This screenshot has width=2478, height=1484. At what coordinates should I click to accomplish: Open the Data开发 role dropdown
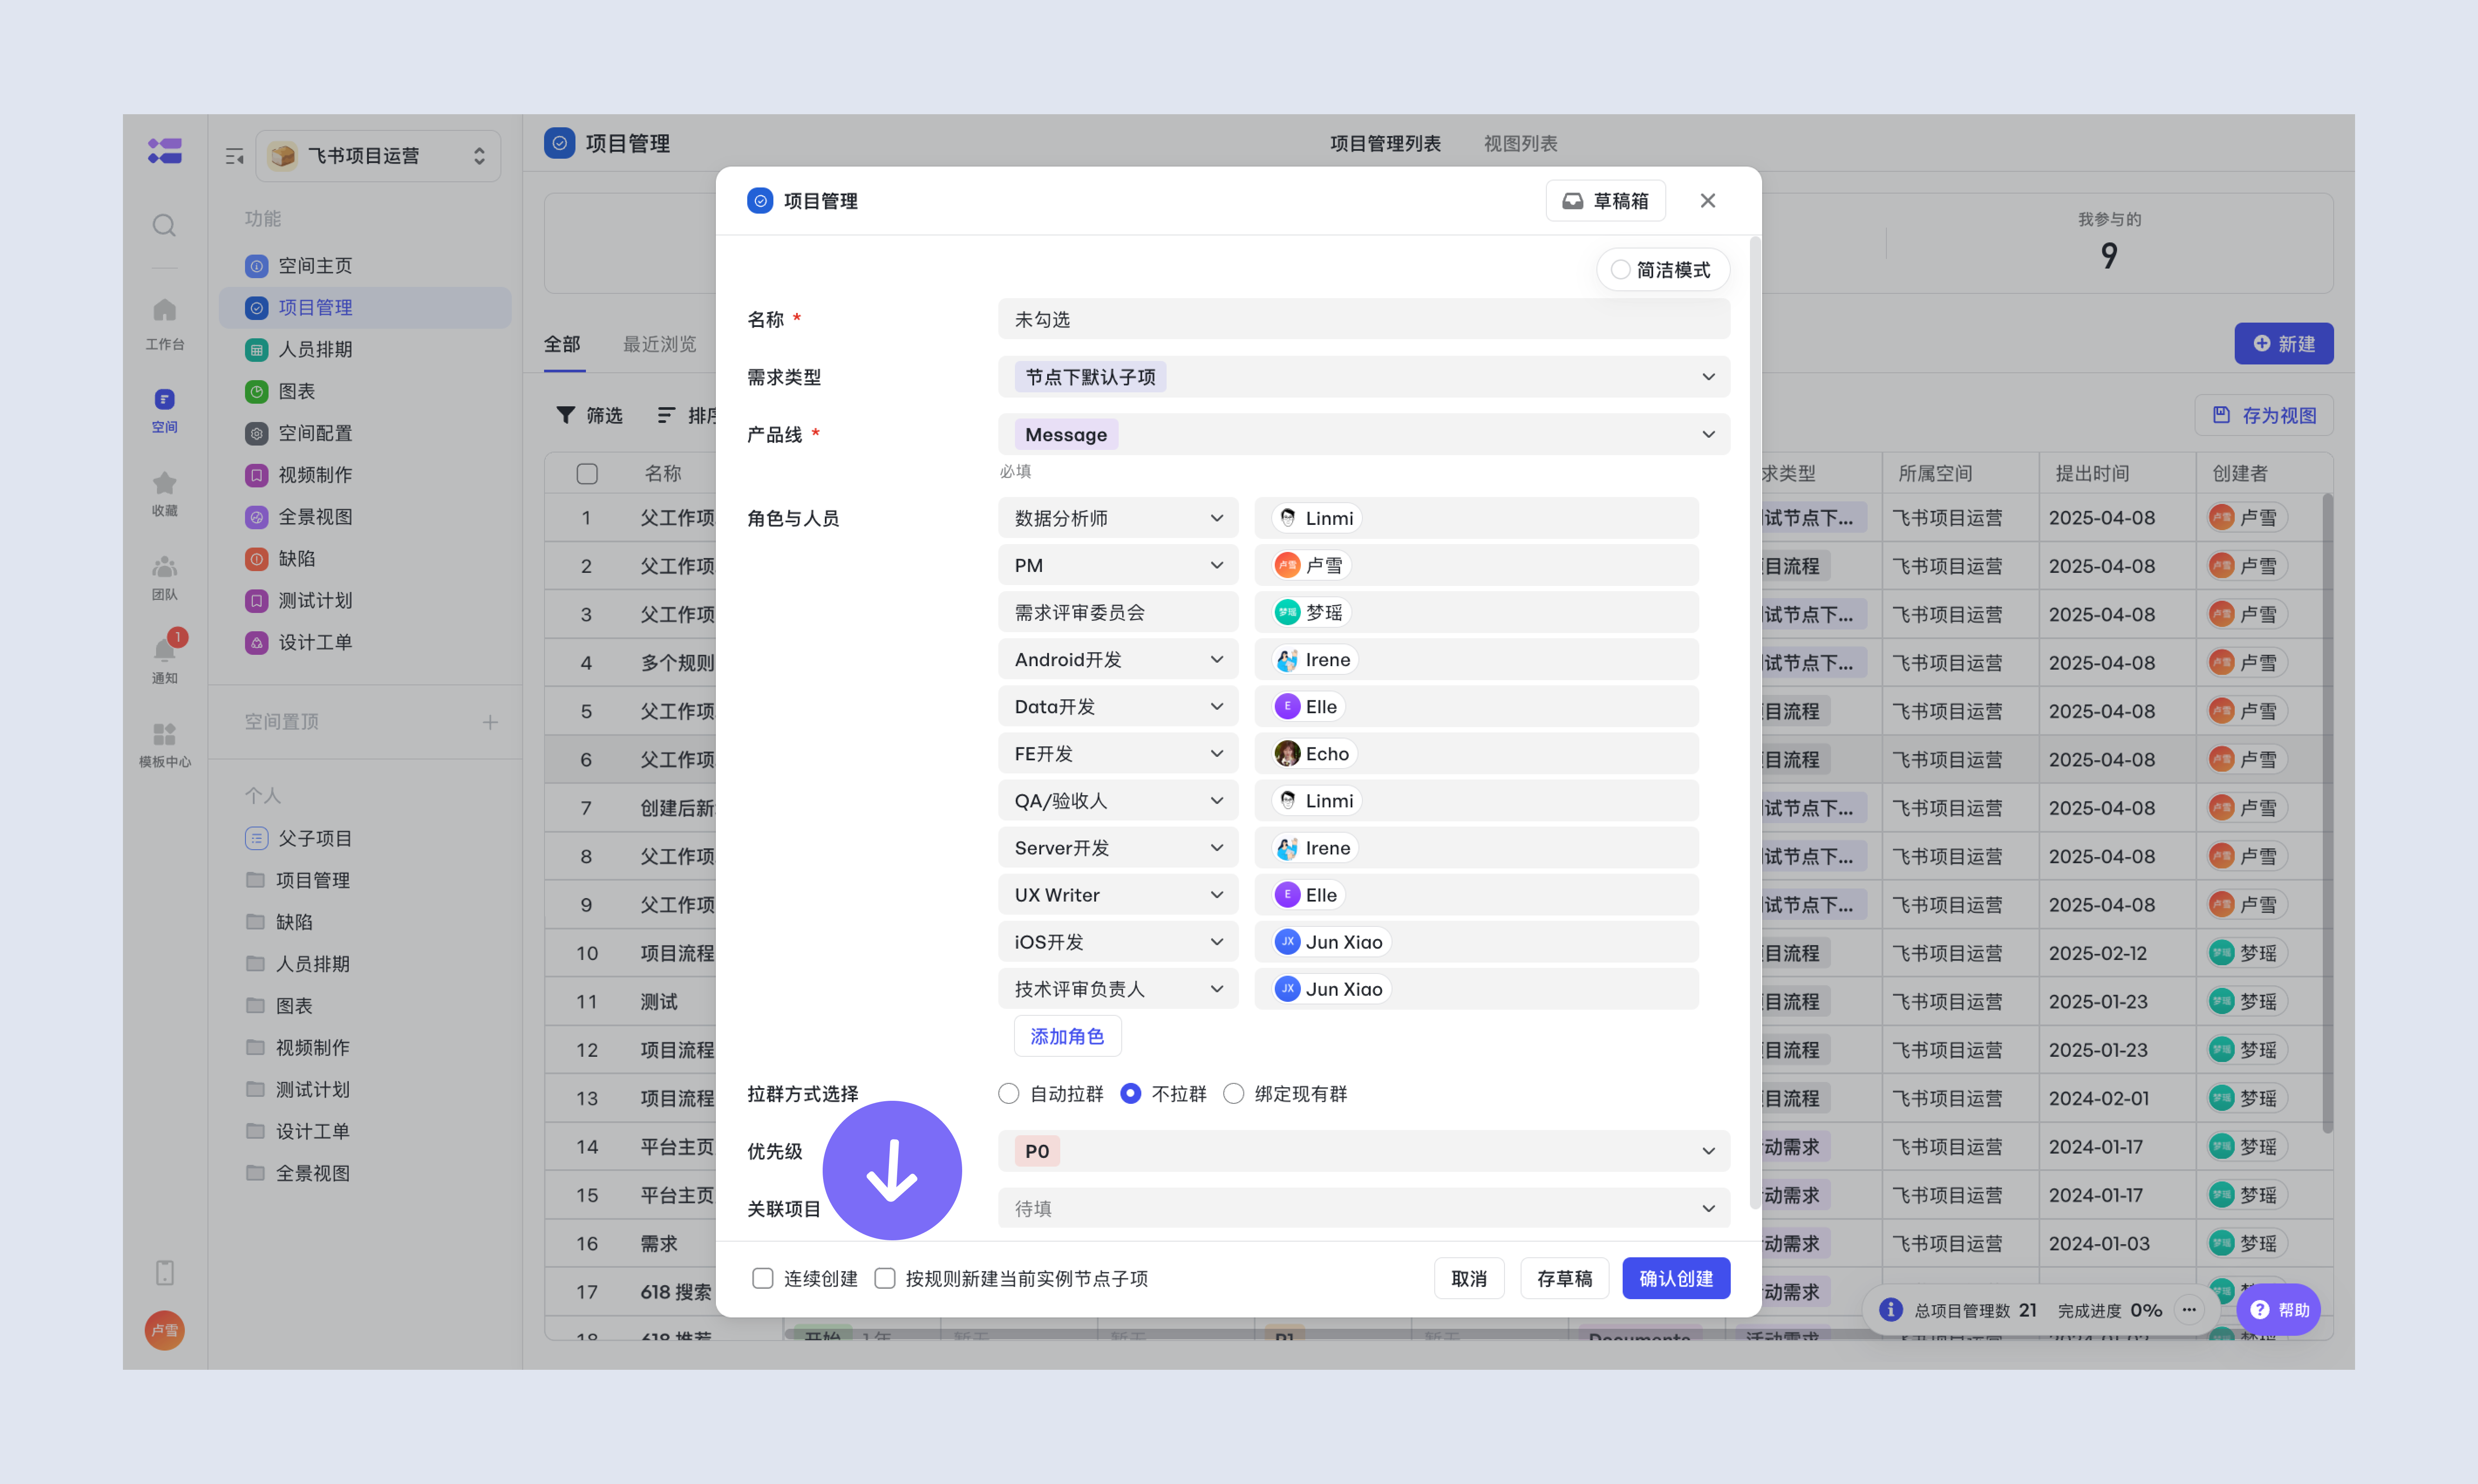(x=1118, y=707)
